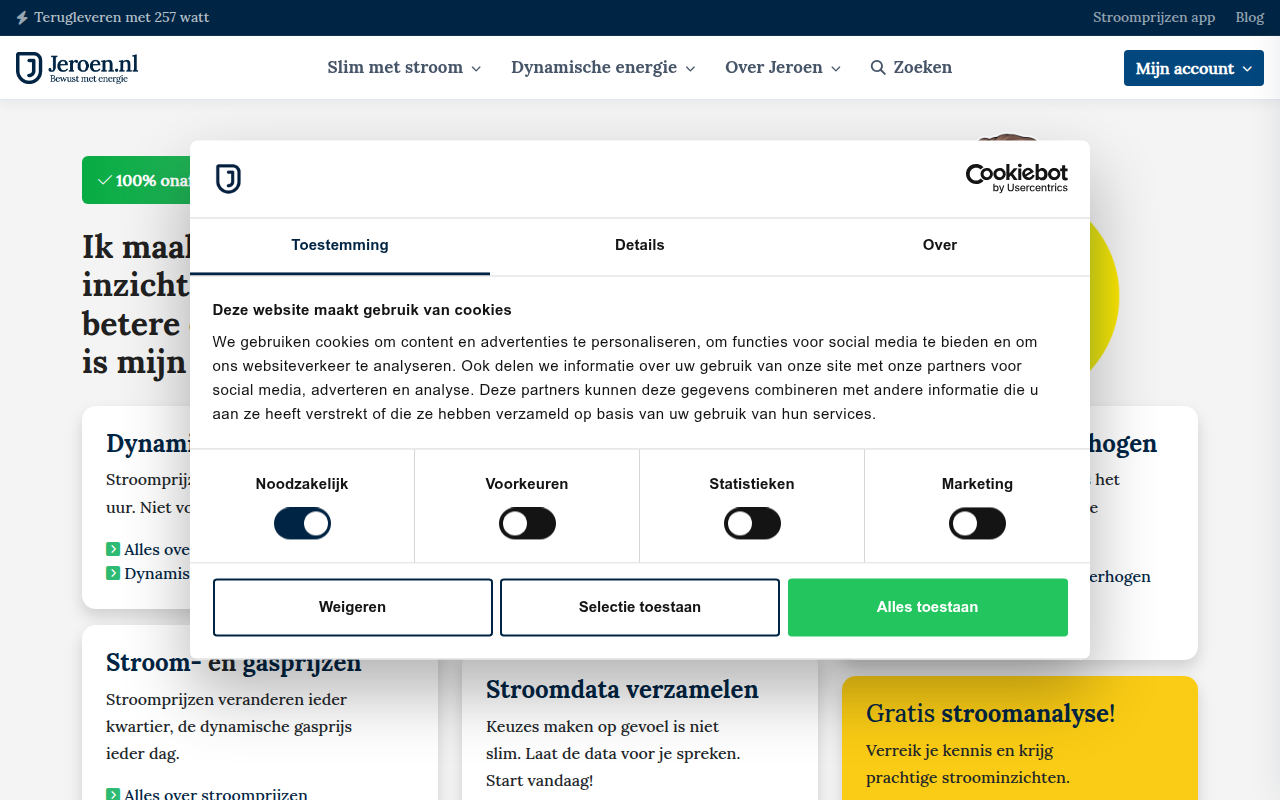Screen dimensions: 1280x800
Task: Open 'Alles over stroomprijzen' link
Action: [216, 795]
